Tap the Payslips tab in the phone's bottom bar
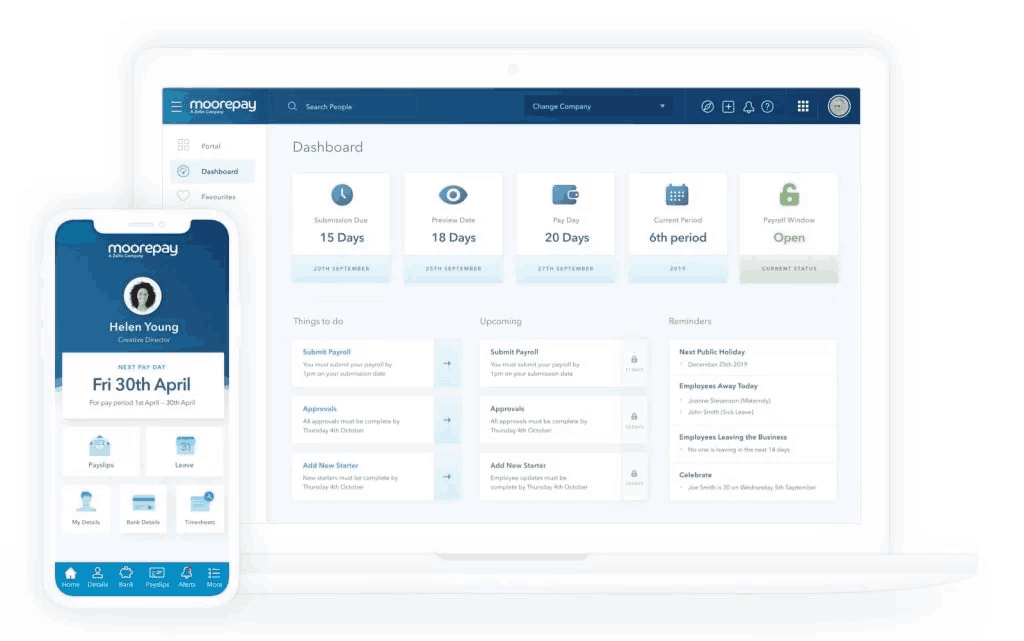This screenshot has height=641, width=1024. click(157, 577)
